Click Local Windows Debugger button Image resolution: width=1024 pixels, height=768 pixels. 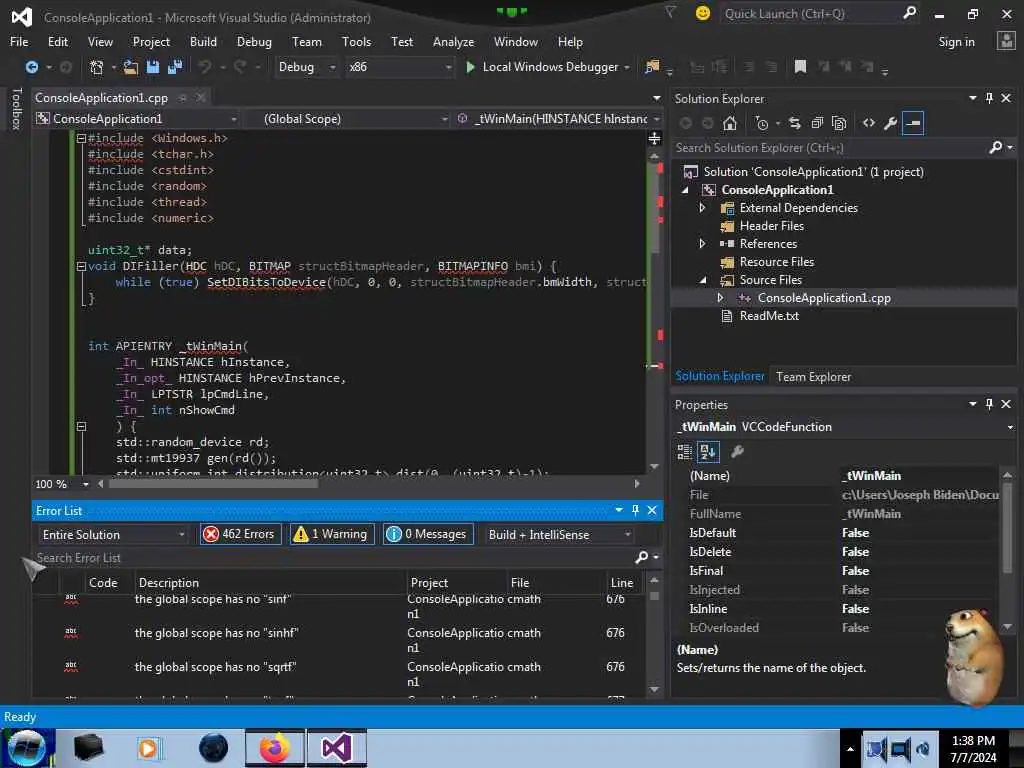[x=550, y=67]
